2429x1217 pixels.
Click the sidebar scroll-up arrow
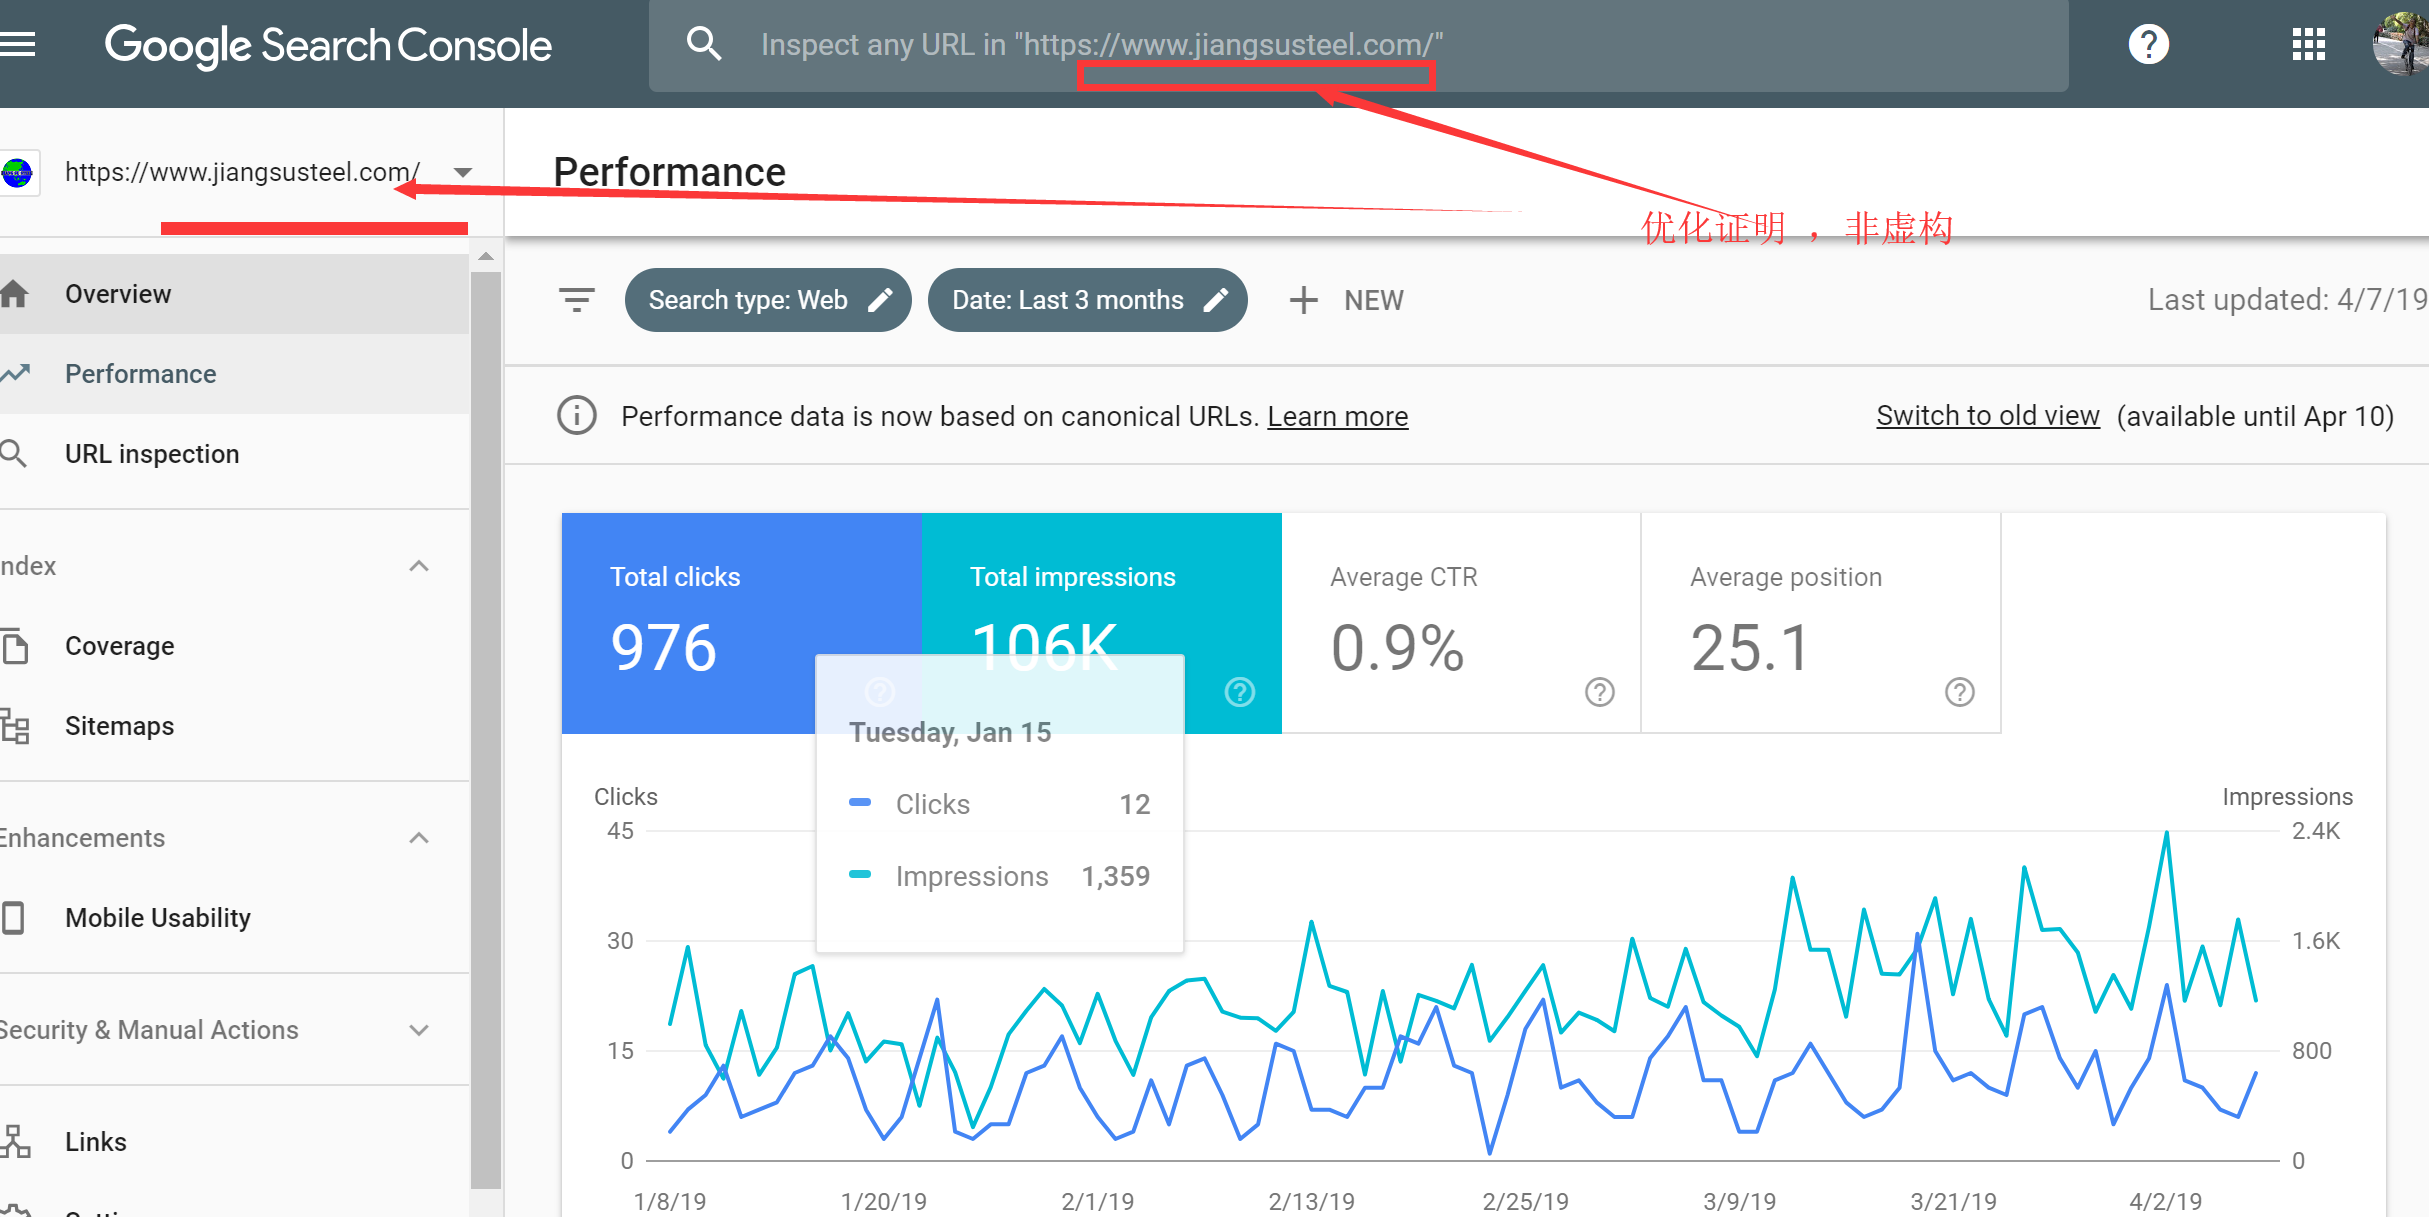486,257
